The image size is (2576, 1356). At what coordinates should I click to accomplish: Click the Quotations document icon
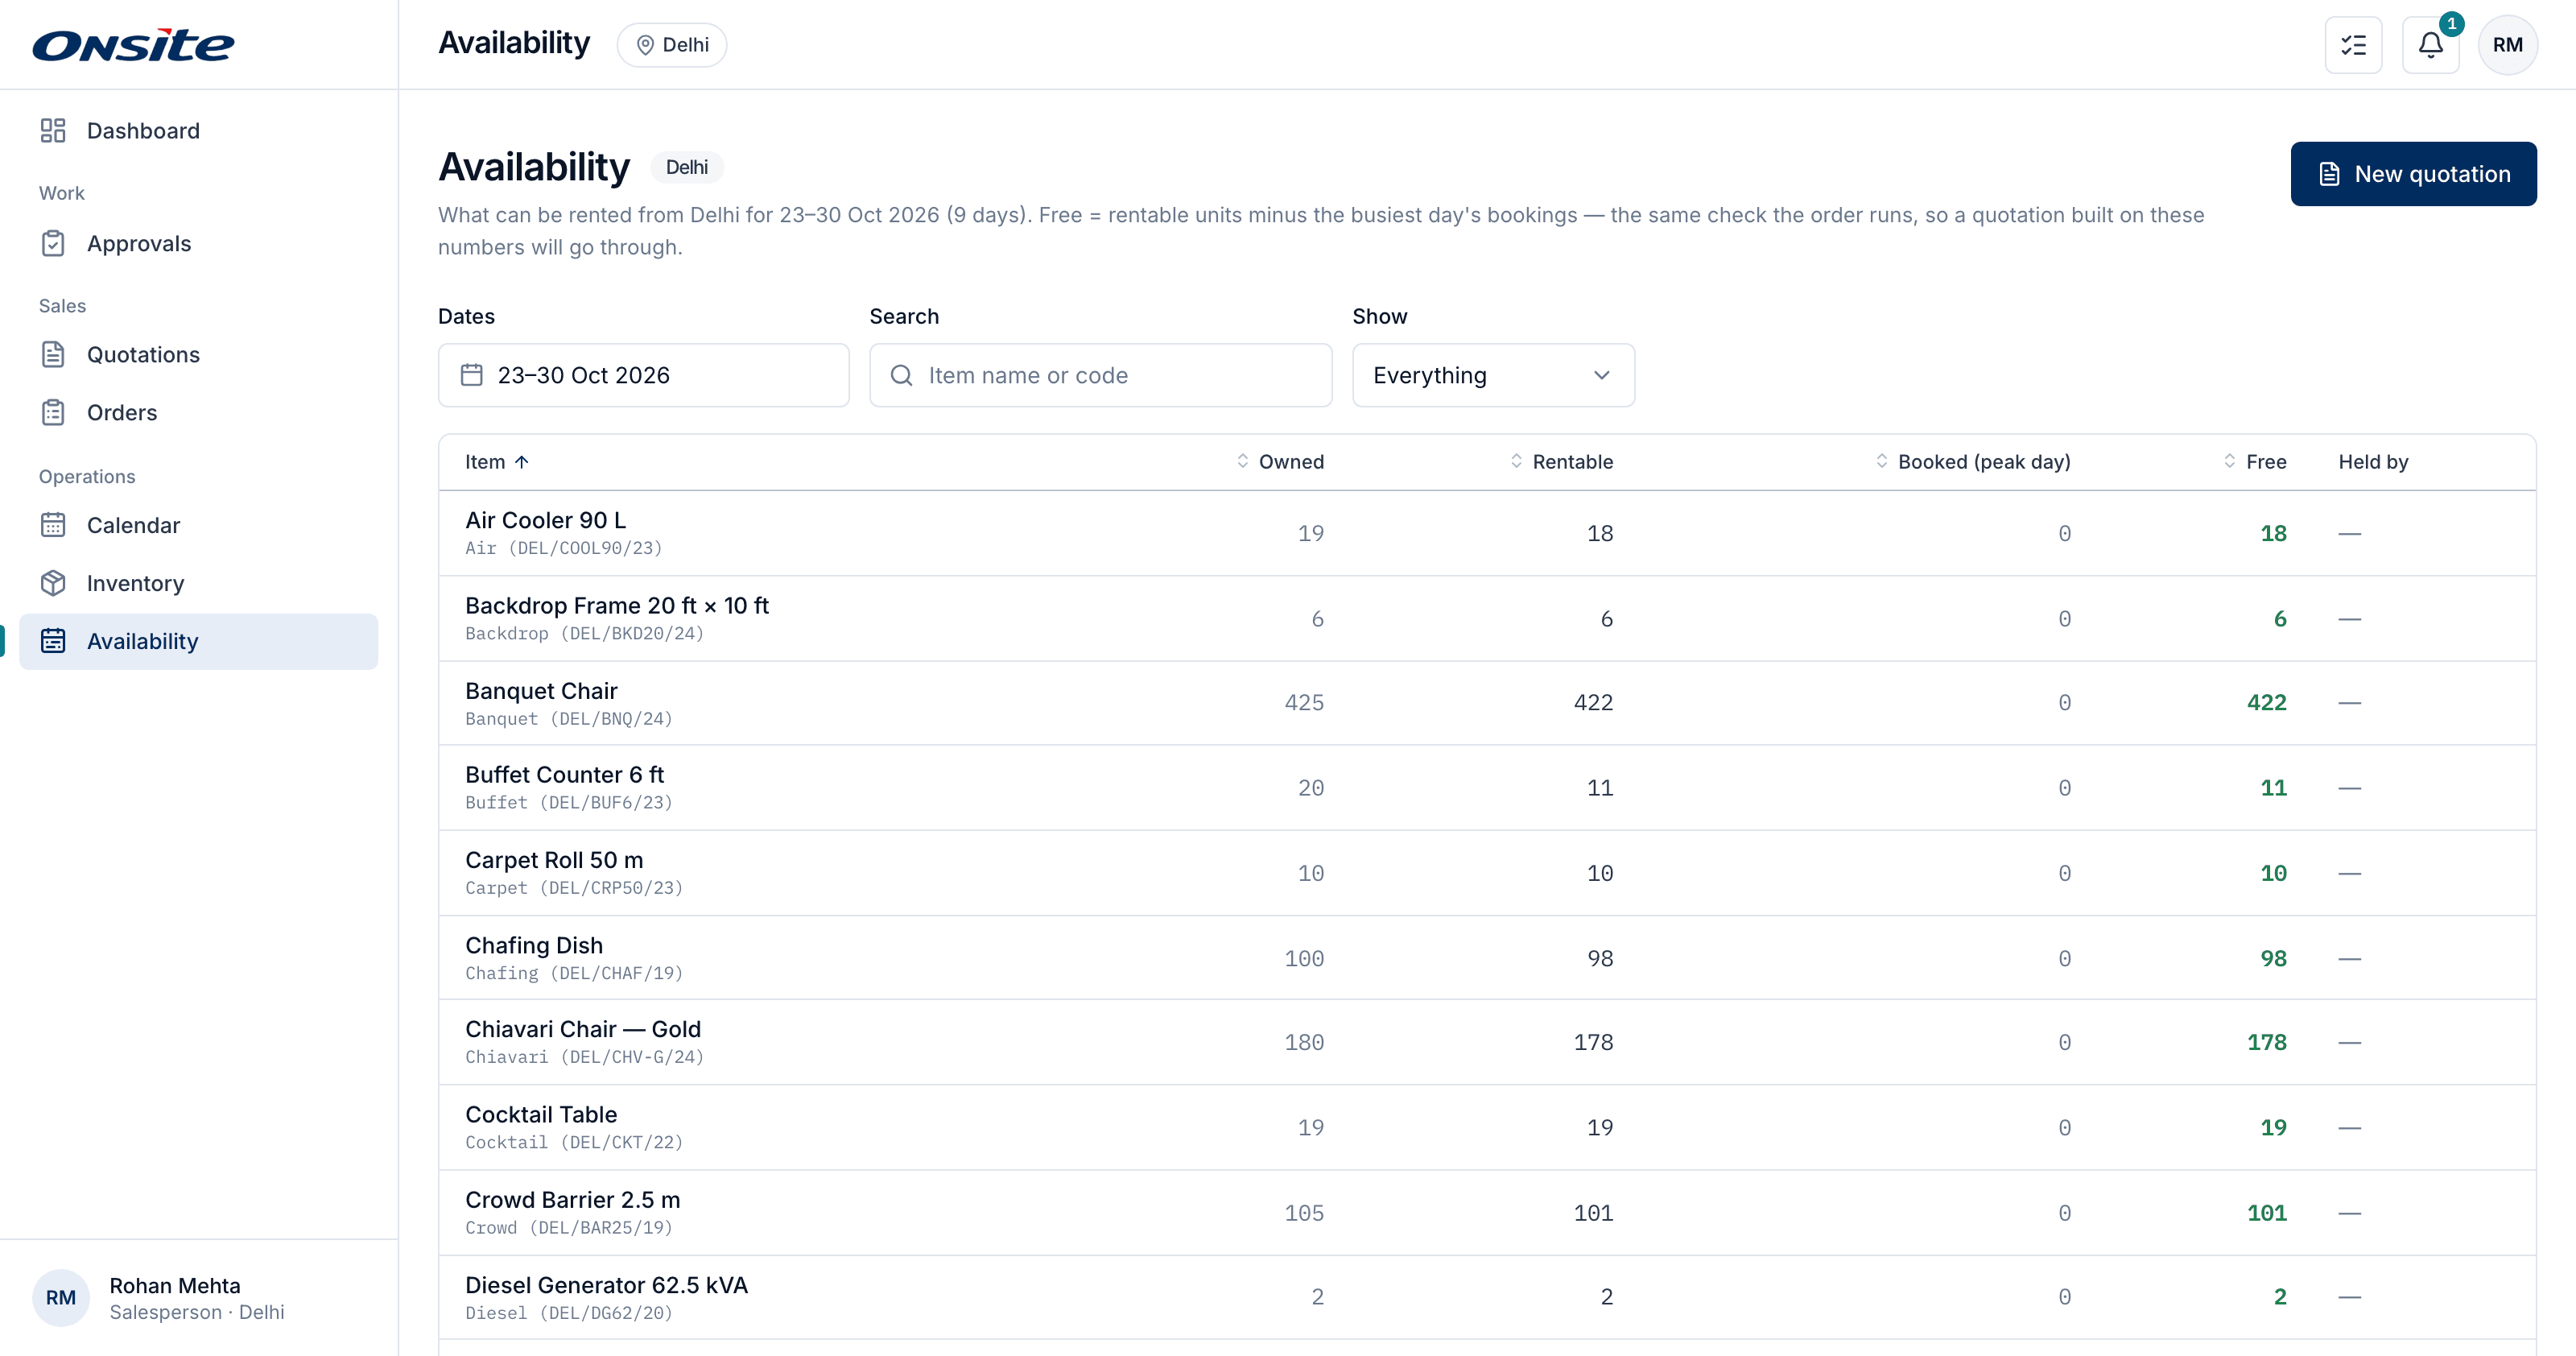click(53, 354)
